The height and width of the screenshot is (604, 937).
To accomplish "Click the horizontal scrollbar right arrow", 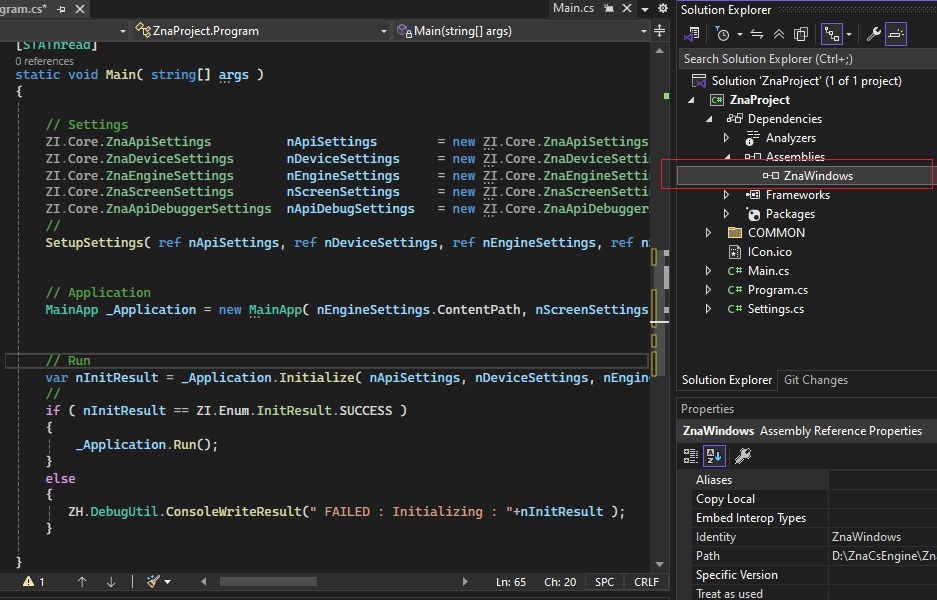I will coord(464,582).
